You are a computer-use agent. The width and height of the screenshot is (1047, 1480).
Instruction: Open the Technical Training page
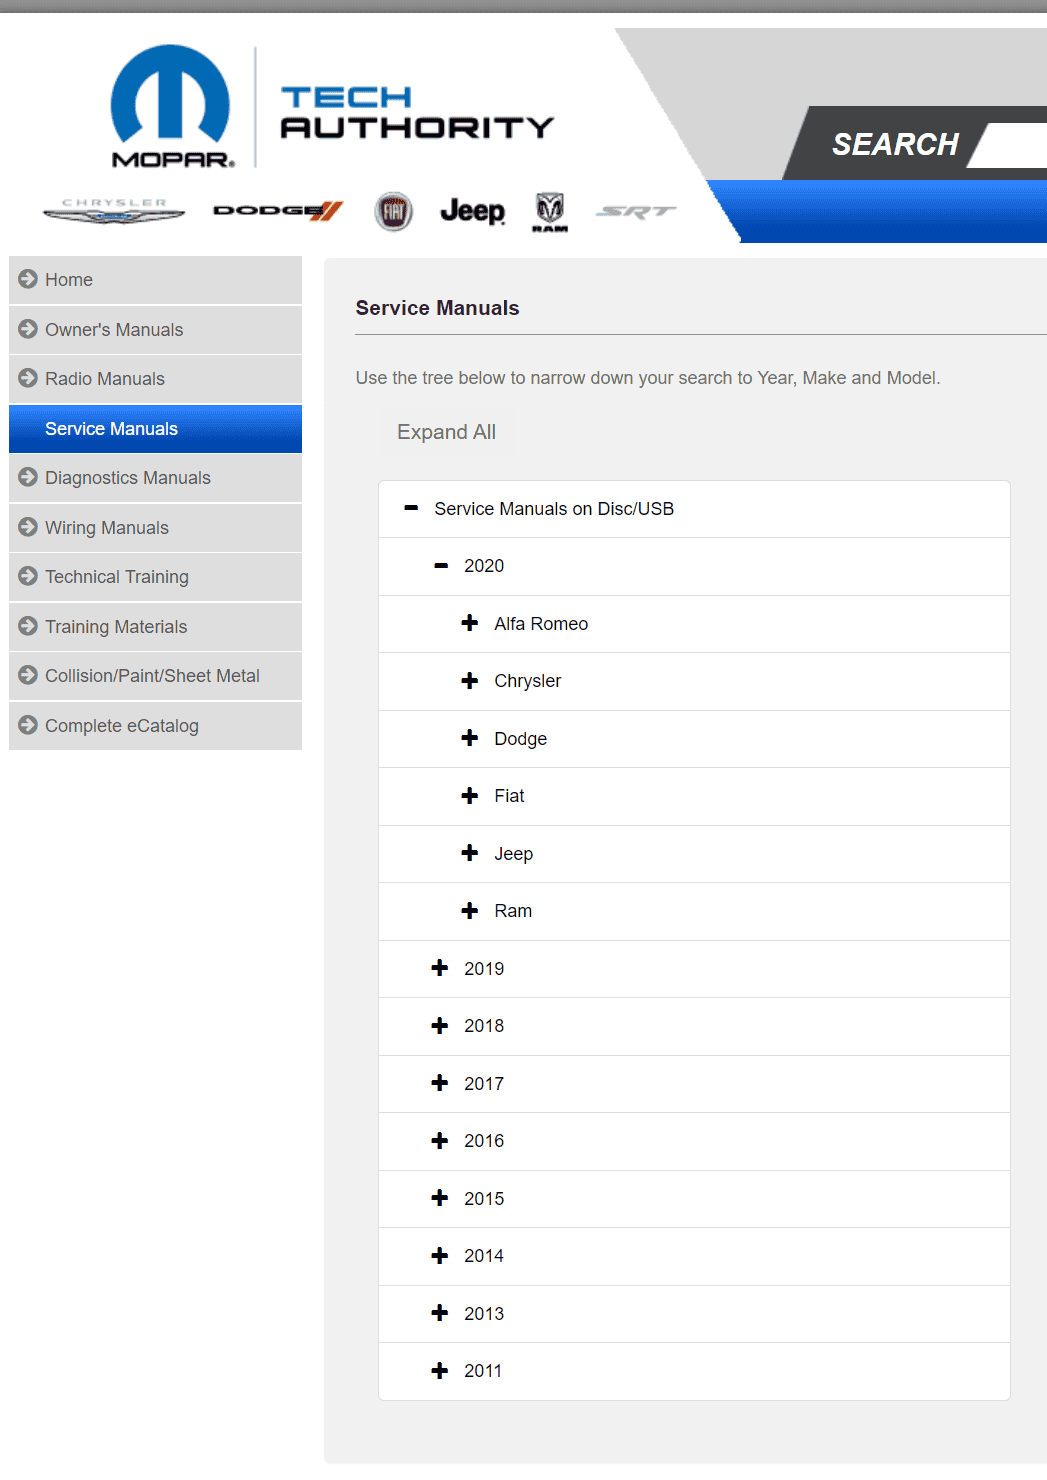coord(155,577)
